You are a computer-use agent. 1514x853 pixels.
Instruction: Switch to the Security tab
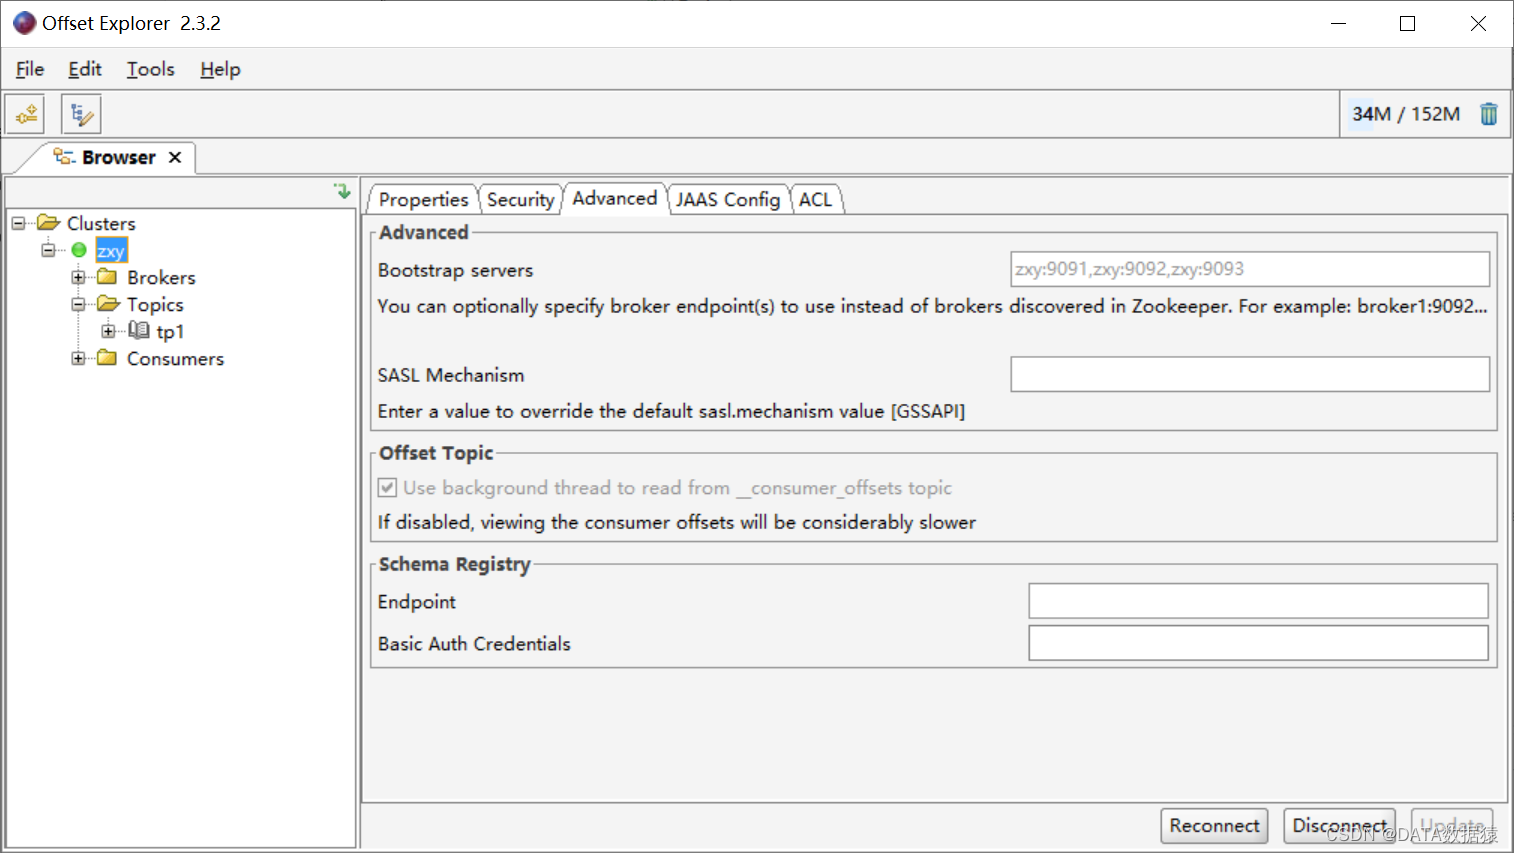[520, 199]
